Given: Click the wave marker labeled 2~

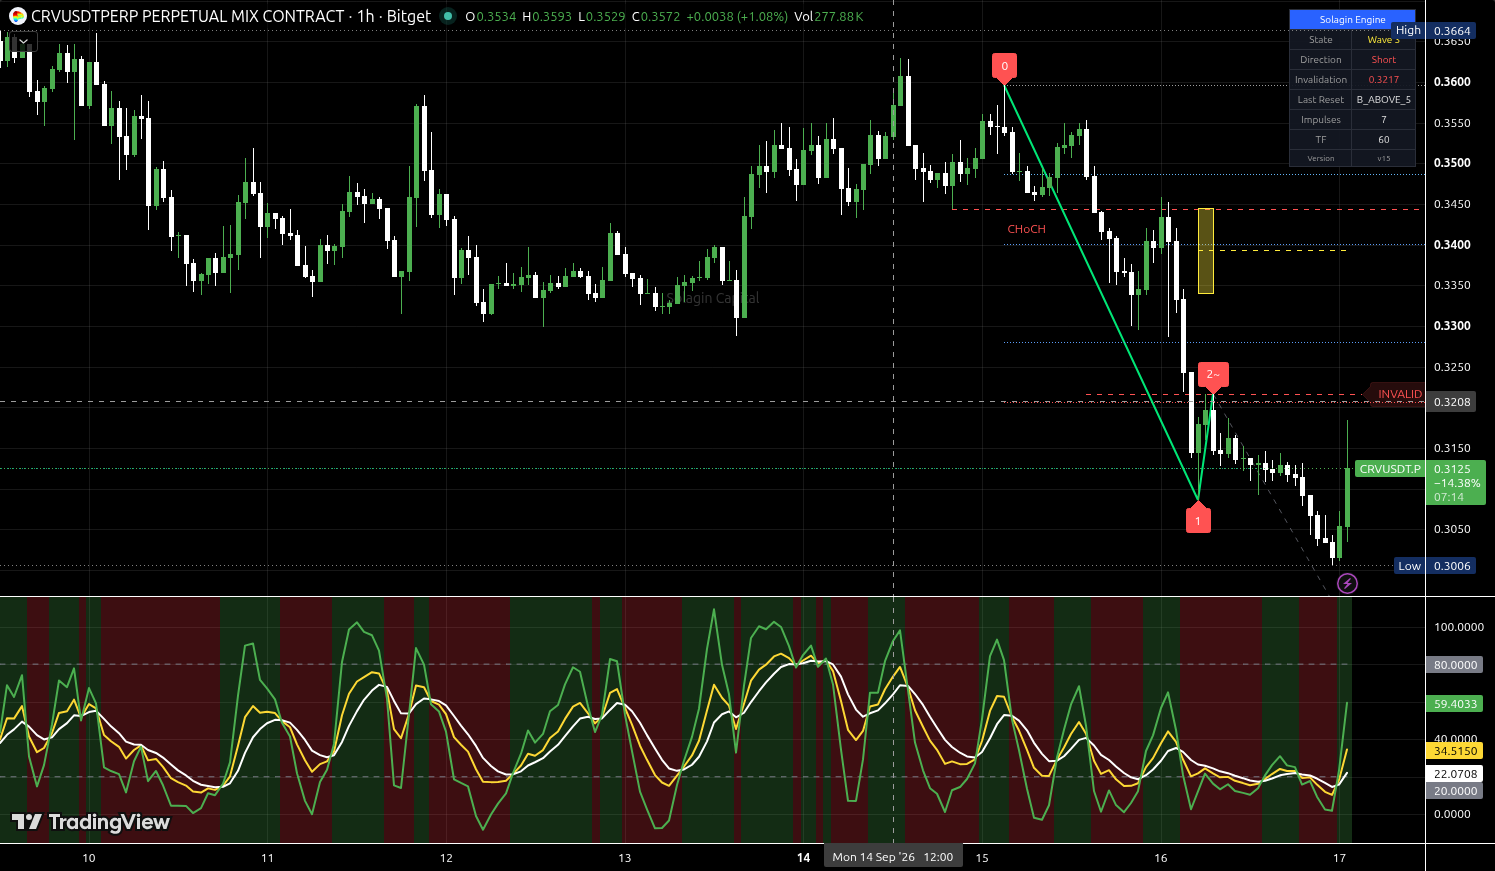Looking at the screenshot, I should point(1212,376).
